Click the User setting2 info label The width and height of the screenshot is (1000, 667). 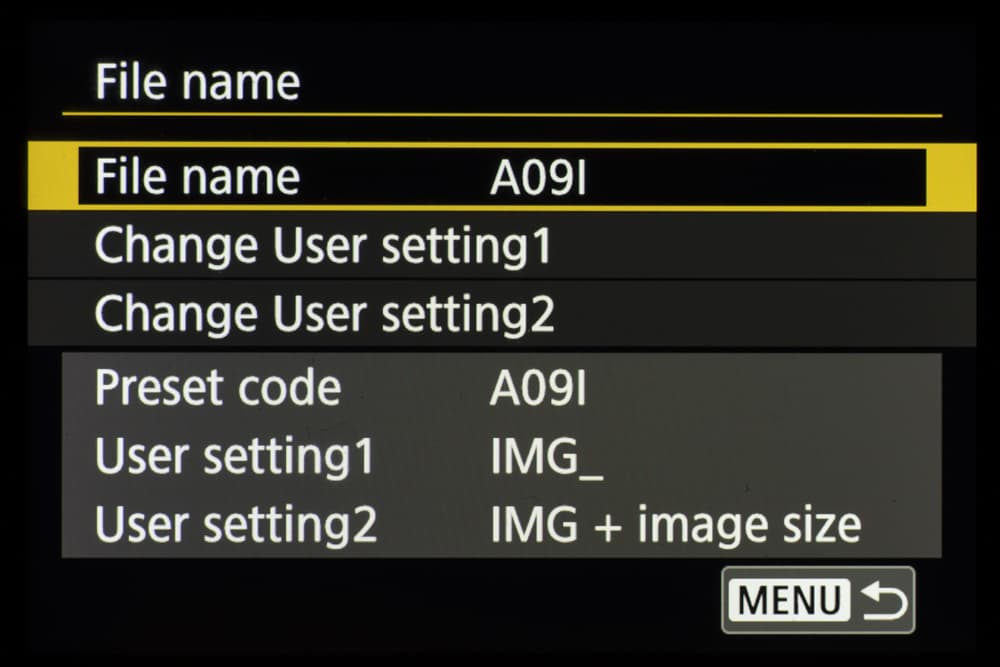(236, 524)
